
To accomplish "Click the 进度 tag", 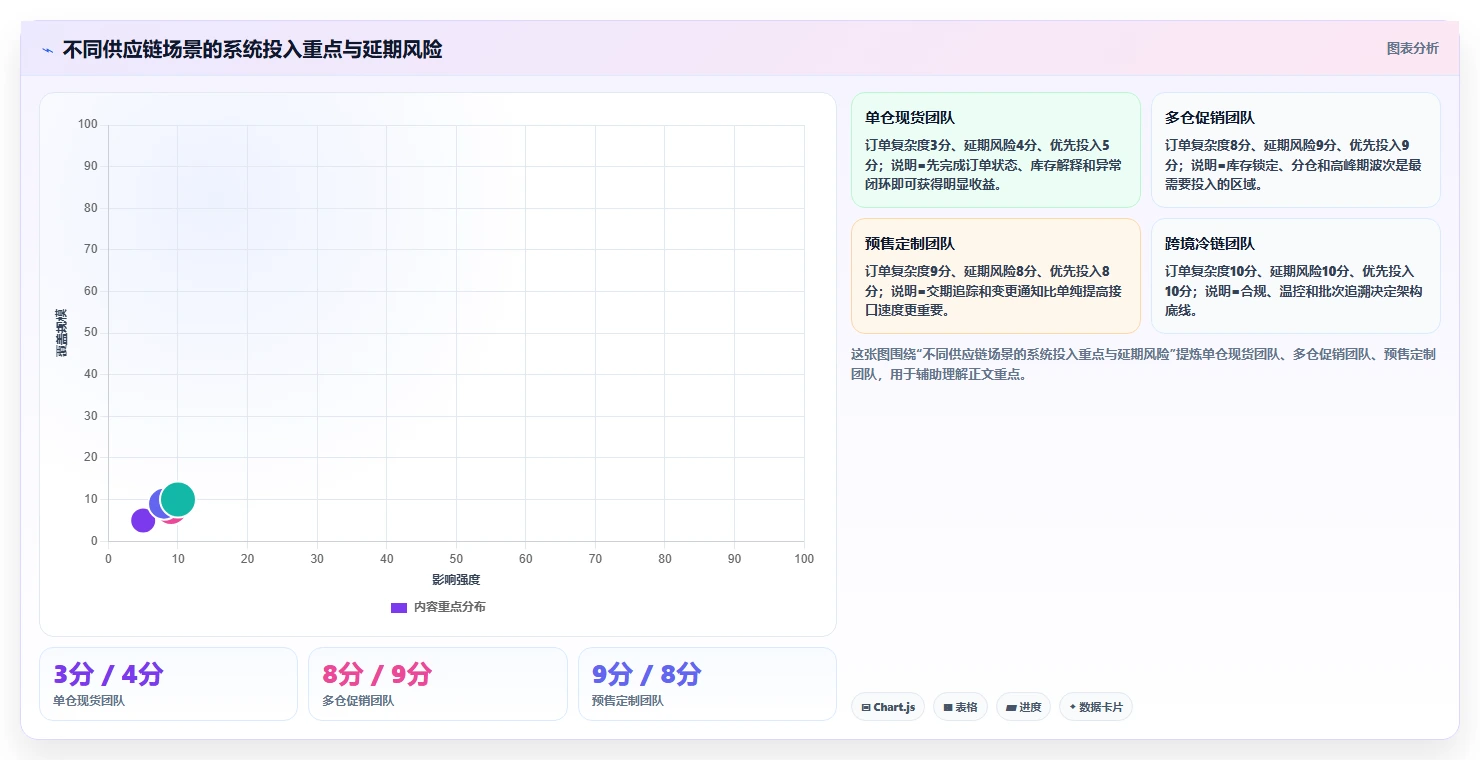I will (1023, 707).
